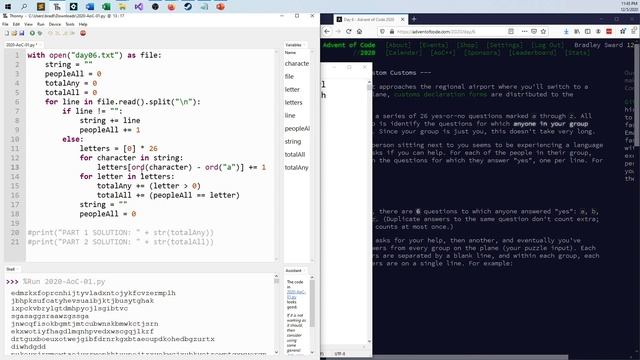Open the File menu in Thonny
640x360 pixels.
pyautogui.click(x=5, y=24)
